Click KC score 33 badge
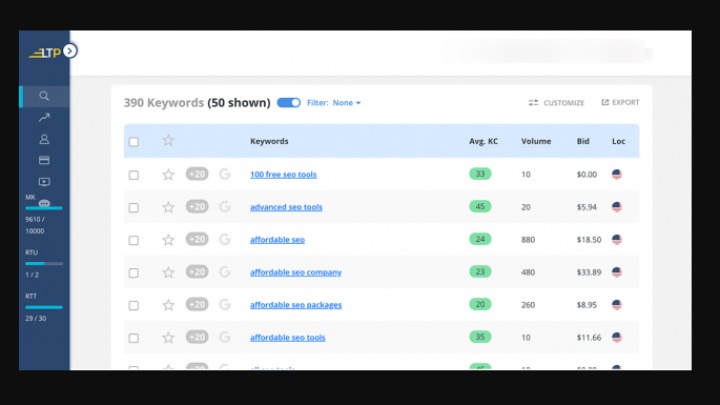Viewport: 720px width, 405px height. pos(480,174)
